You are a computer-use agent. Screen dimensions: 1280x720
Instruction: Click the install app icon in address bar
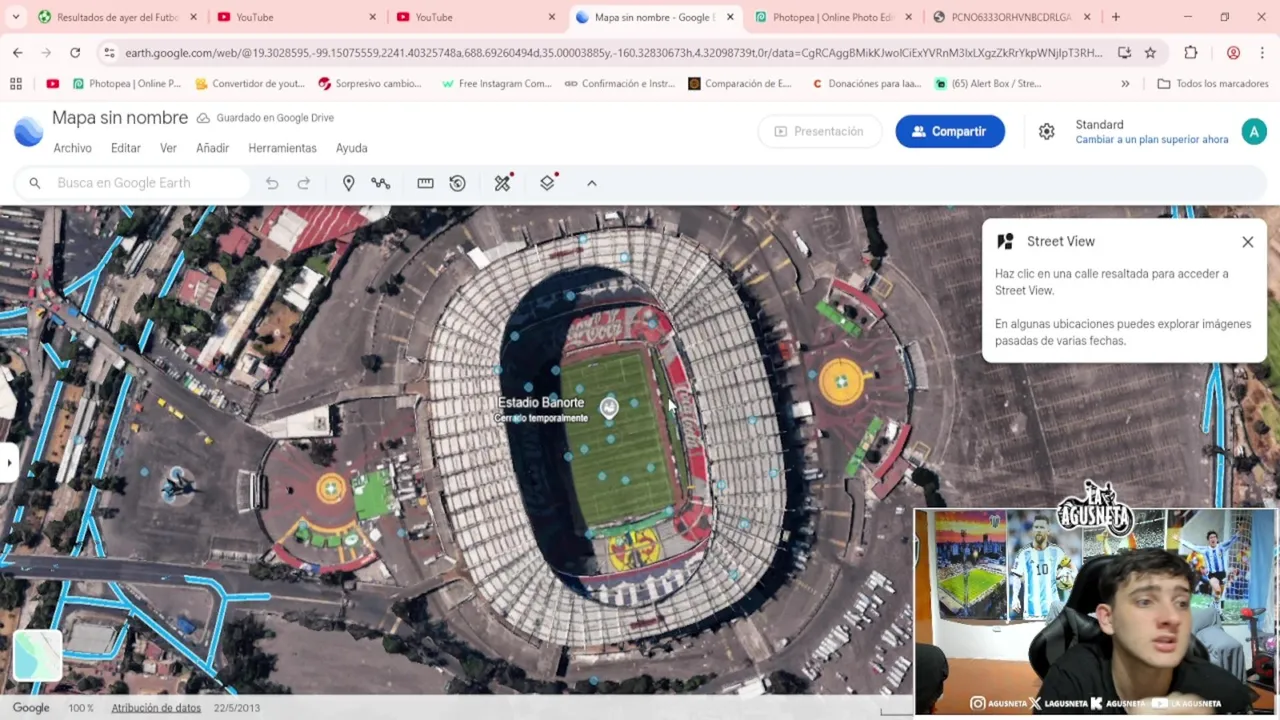point(1124,53)
